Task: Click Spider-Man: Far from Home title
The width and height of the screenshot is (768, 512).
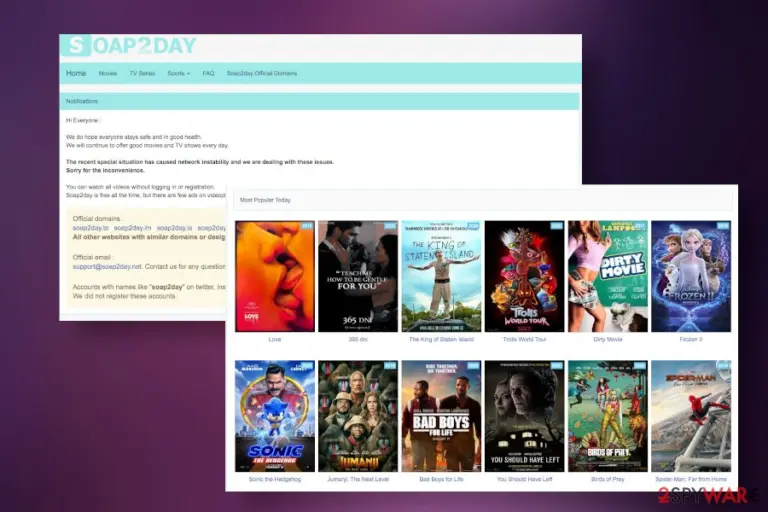Action: pyautogui.click(x=691, y=479)
